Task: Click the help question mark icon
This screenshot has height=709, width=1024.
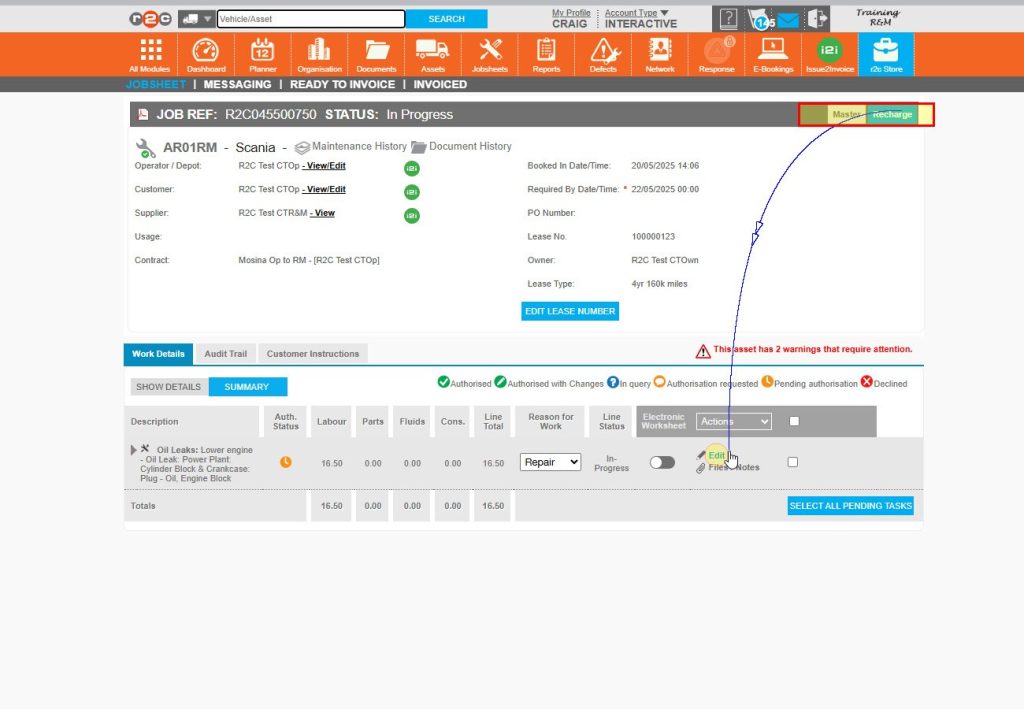Action: pyautogui.click(x=728, y=19)
